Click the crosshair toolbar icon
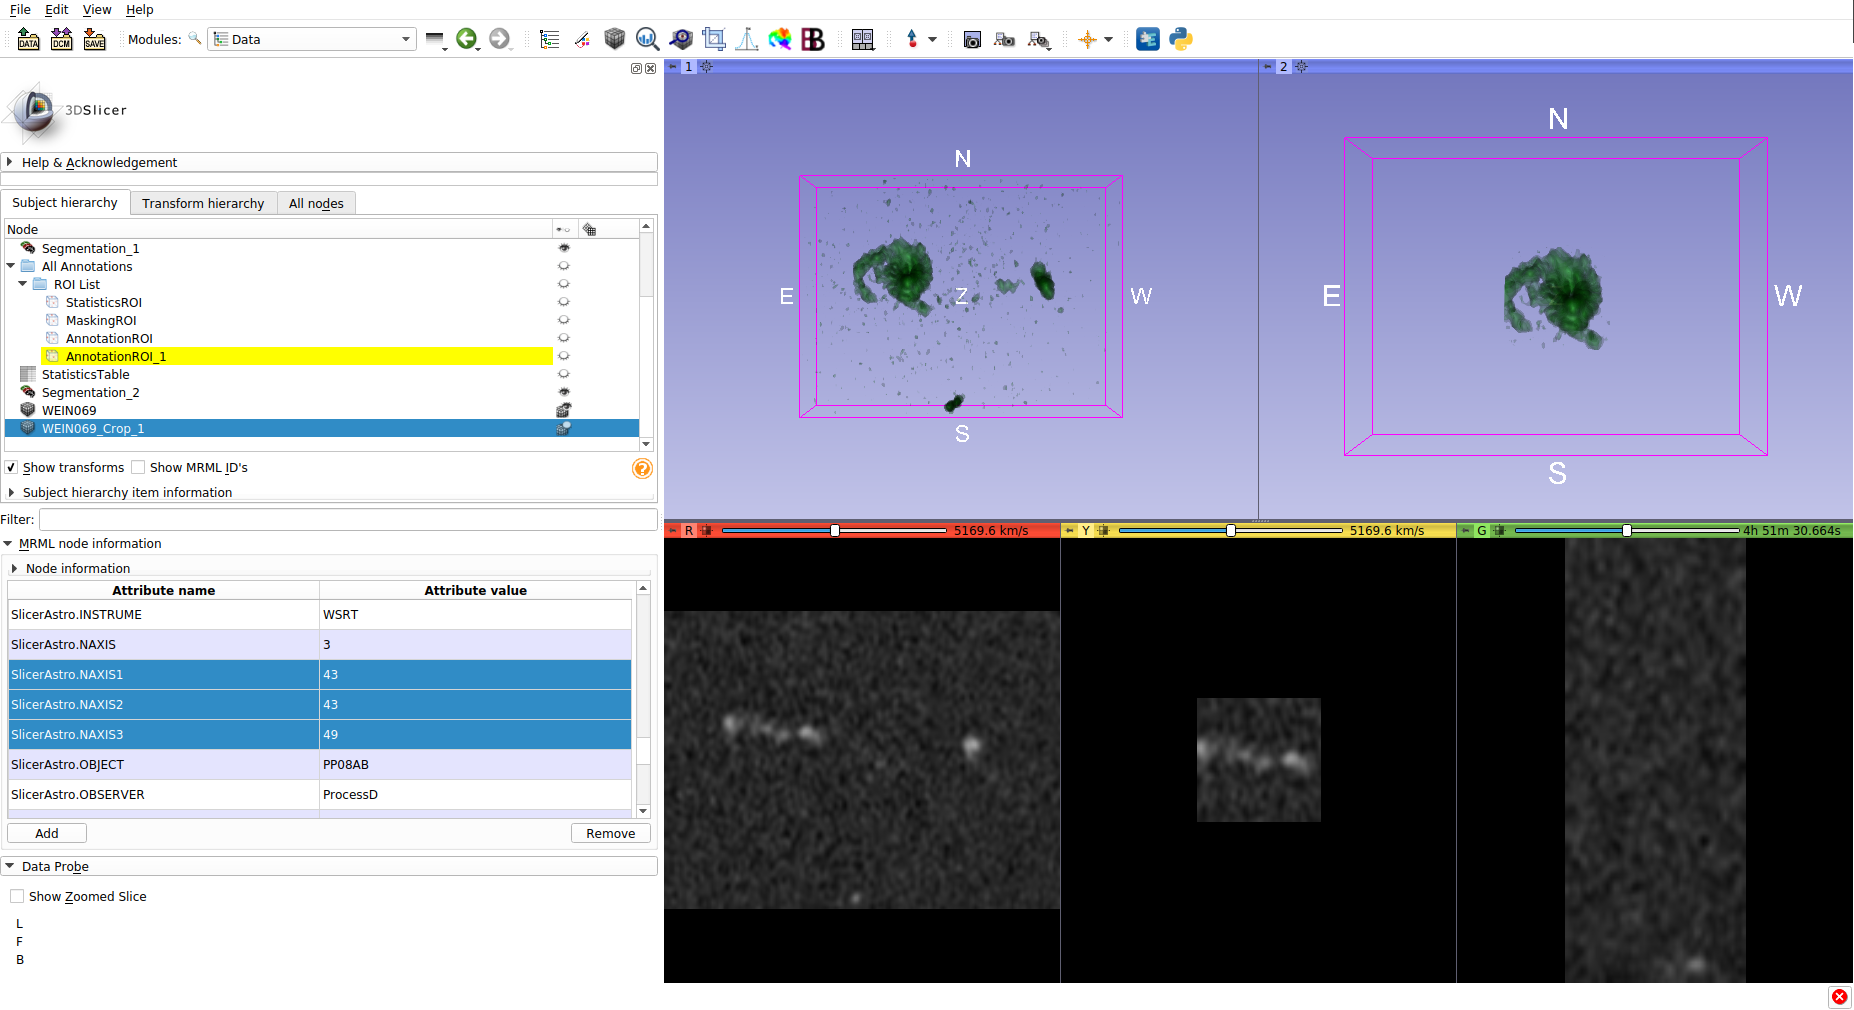 tap(1088, 39)
